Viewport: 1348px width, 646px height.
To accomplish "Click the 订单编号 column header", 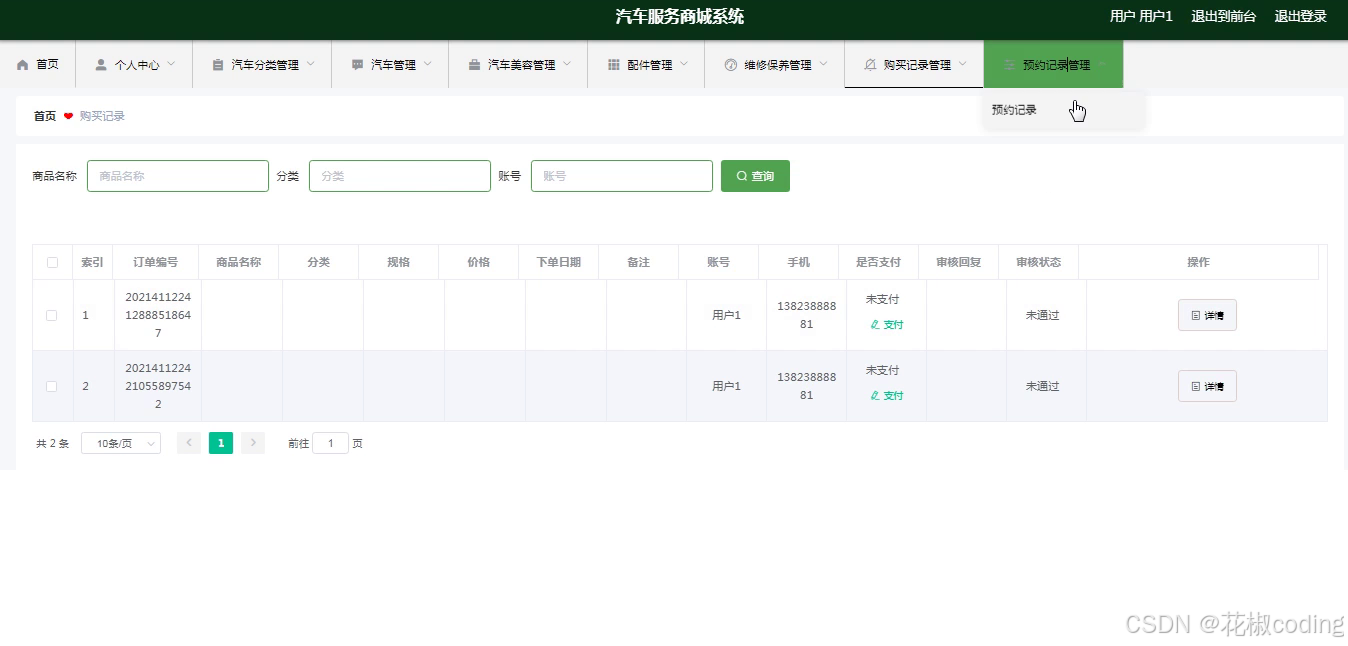I will (156, 262).
